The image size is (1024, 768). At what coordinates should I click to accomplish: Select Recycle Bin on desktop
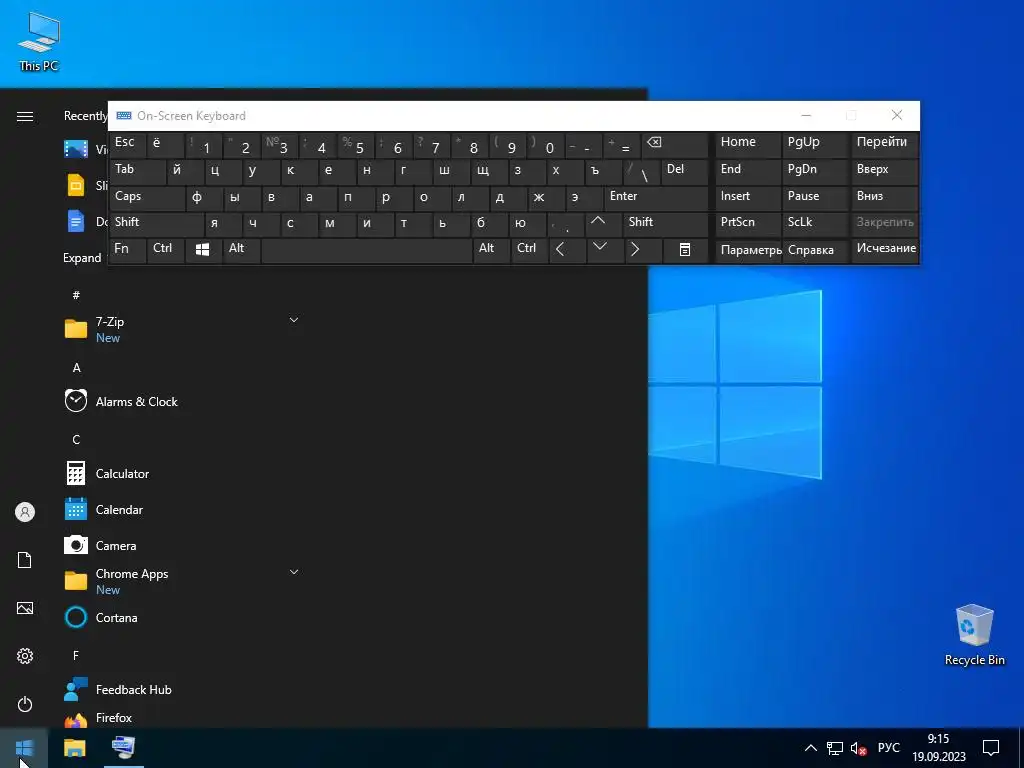(974, 635)
